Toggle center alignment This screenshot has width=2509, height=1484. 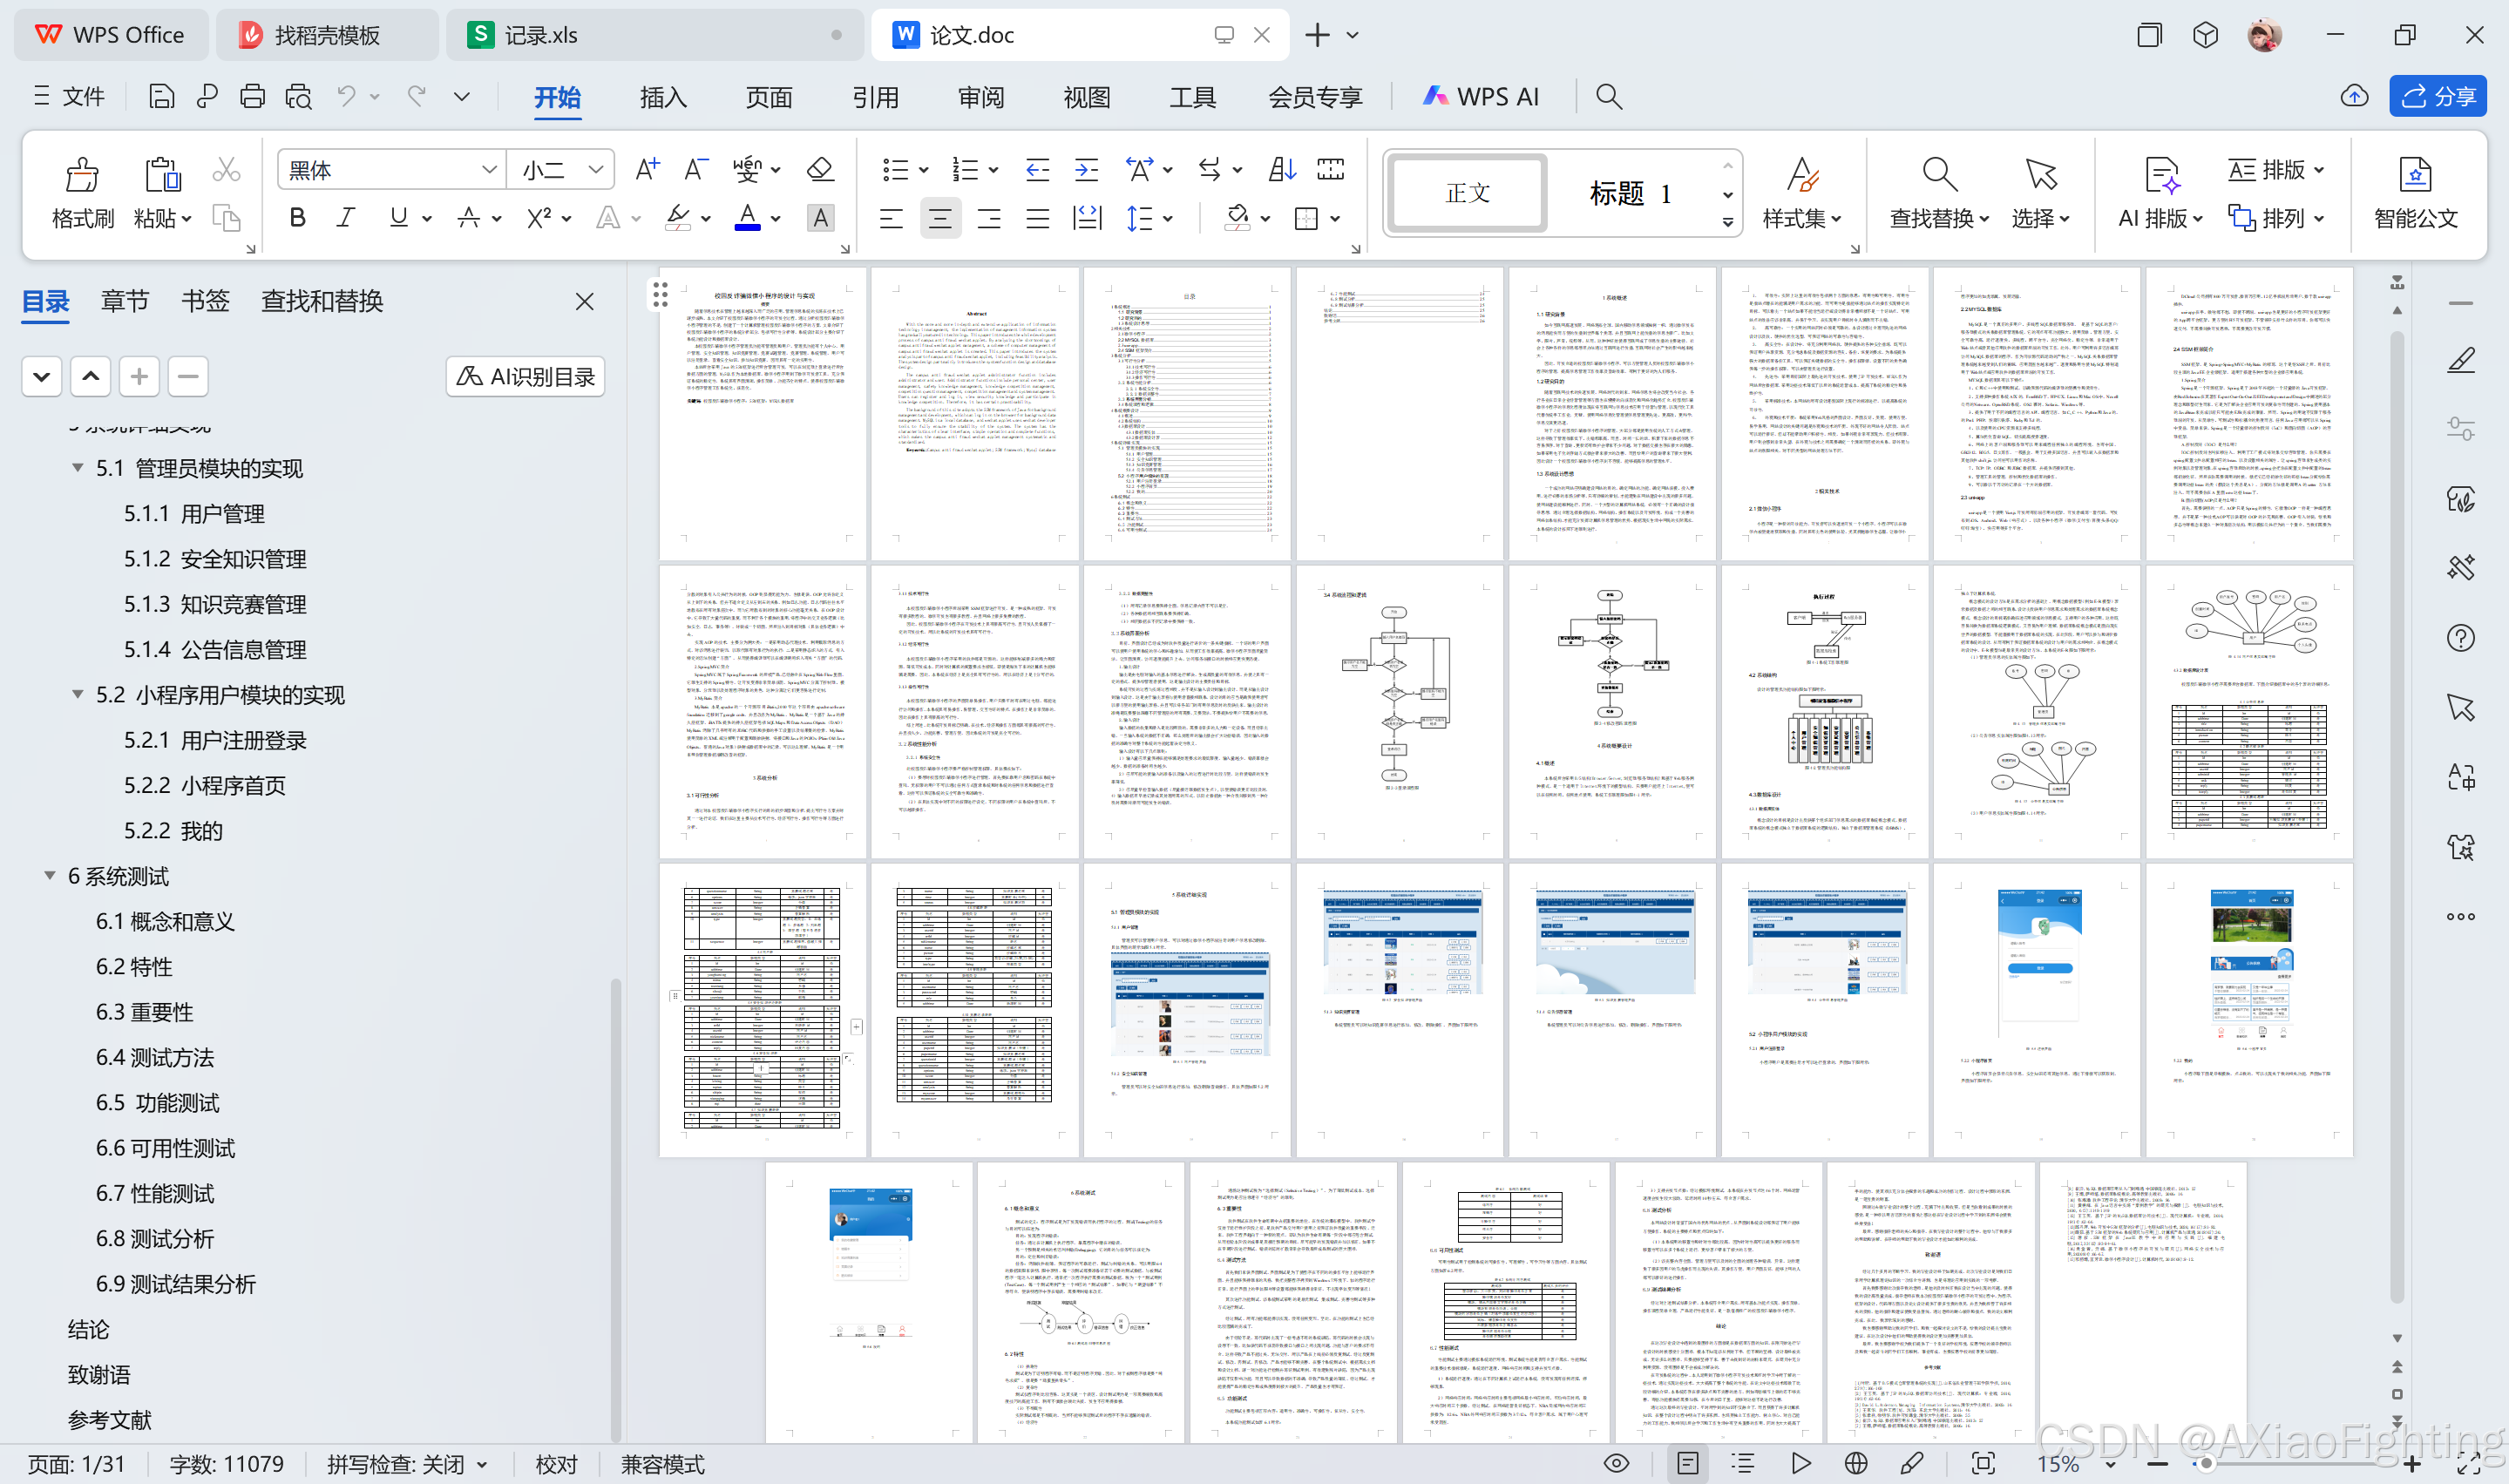[x=939, y=217]
